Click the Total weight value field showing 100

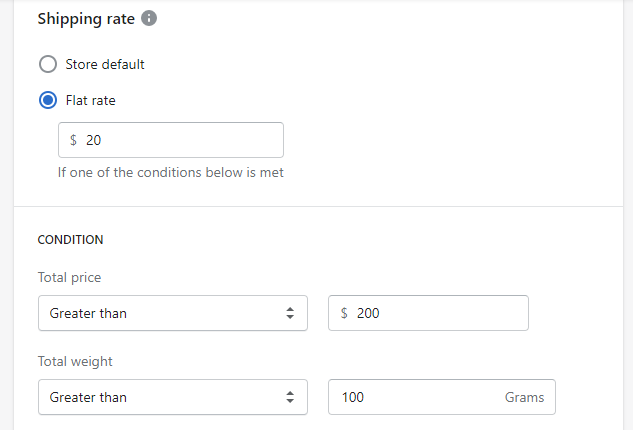pos(420,397)
